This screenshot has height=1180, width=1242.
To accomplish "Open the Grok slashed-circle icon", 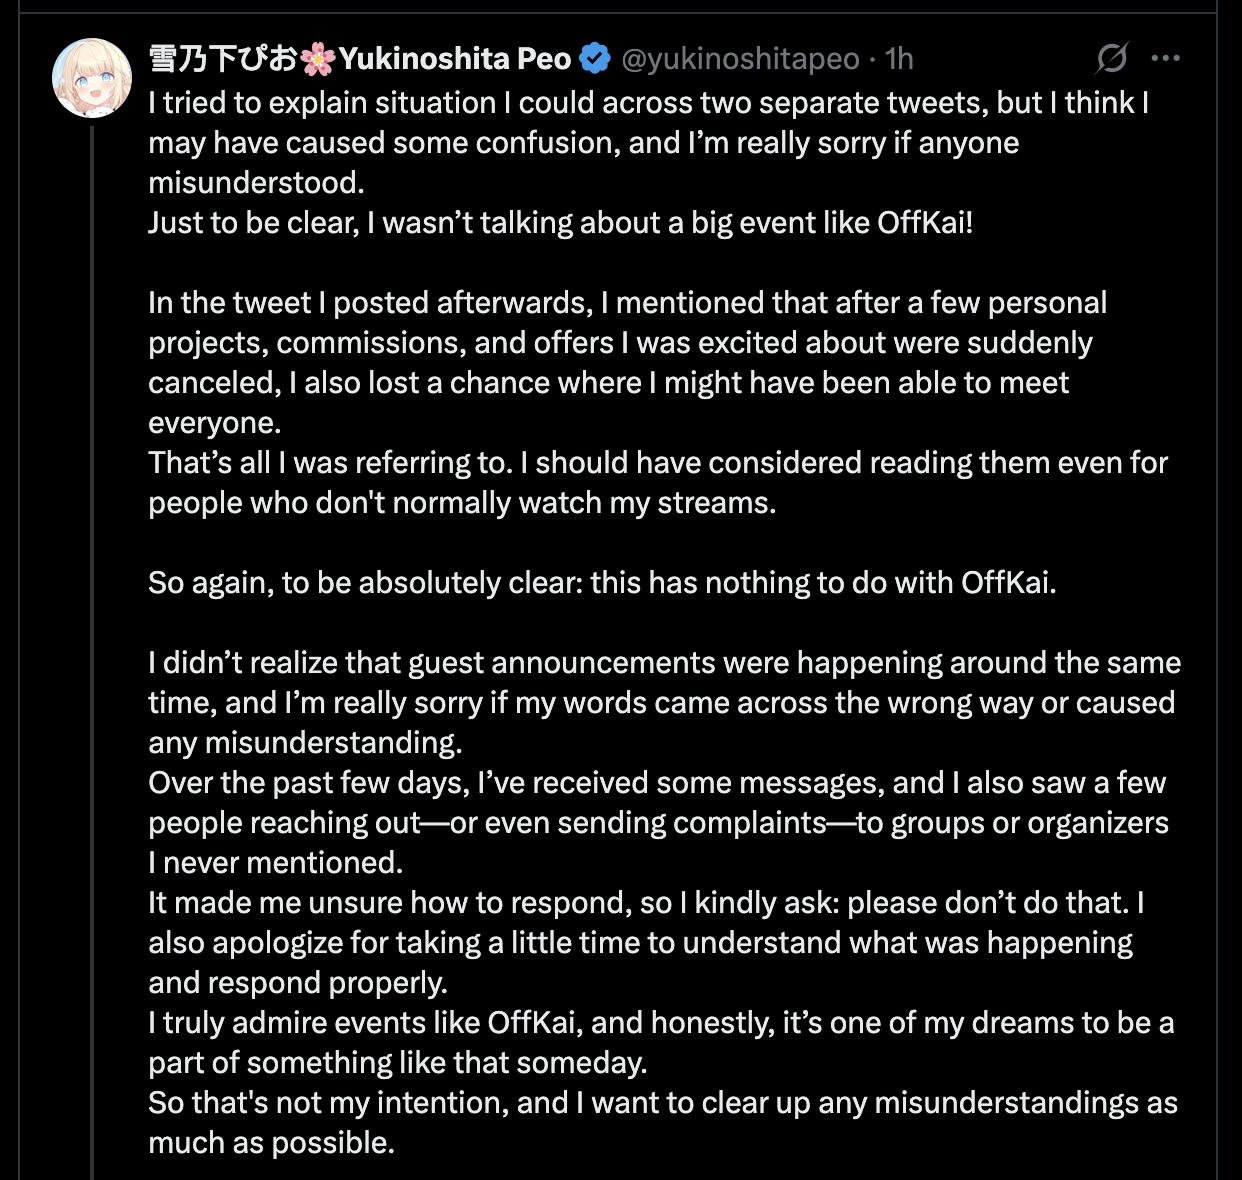I will 1112,59.
